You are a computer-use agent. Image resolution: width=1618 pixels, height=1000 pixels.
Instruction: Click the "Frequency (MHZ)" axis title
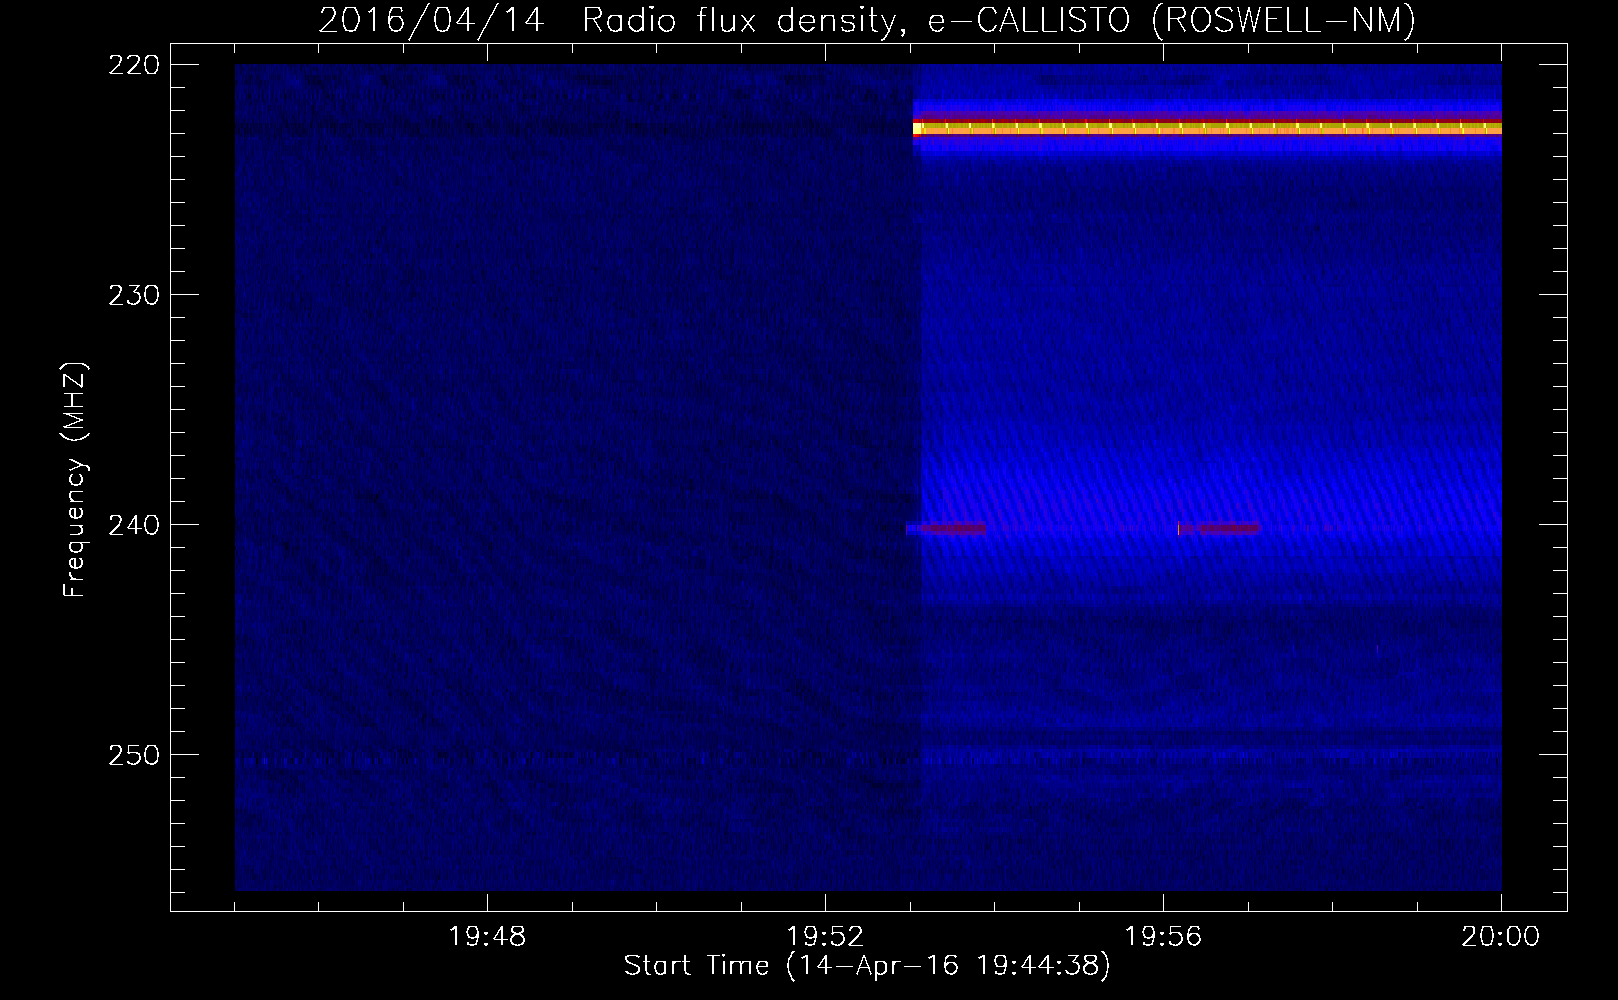75,480
